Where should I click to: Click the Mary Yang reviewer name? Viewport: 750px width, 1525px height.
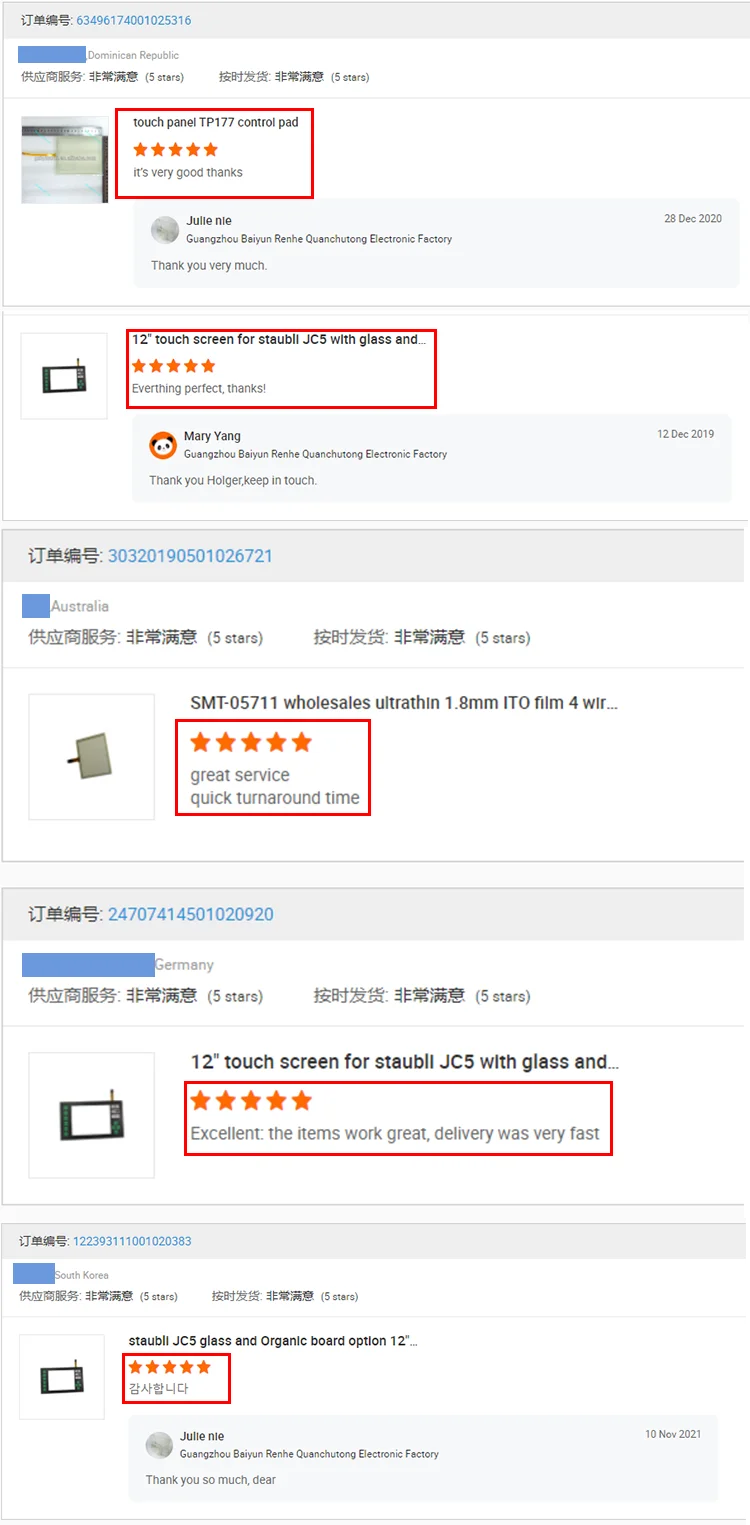click(x=212, y=436)
